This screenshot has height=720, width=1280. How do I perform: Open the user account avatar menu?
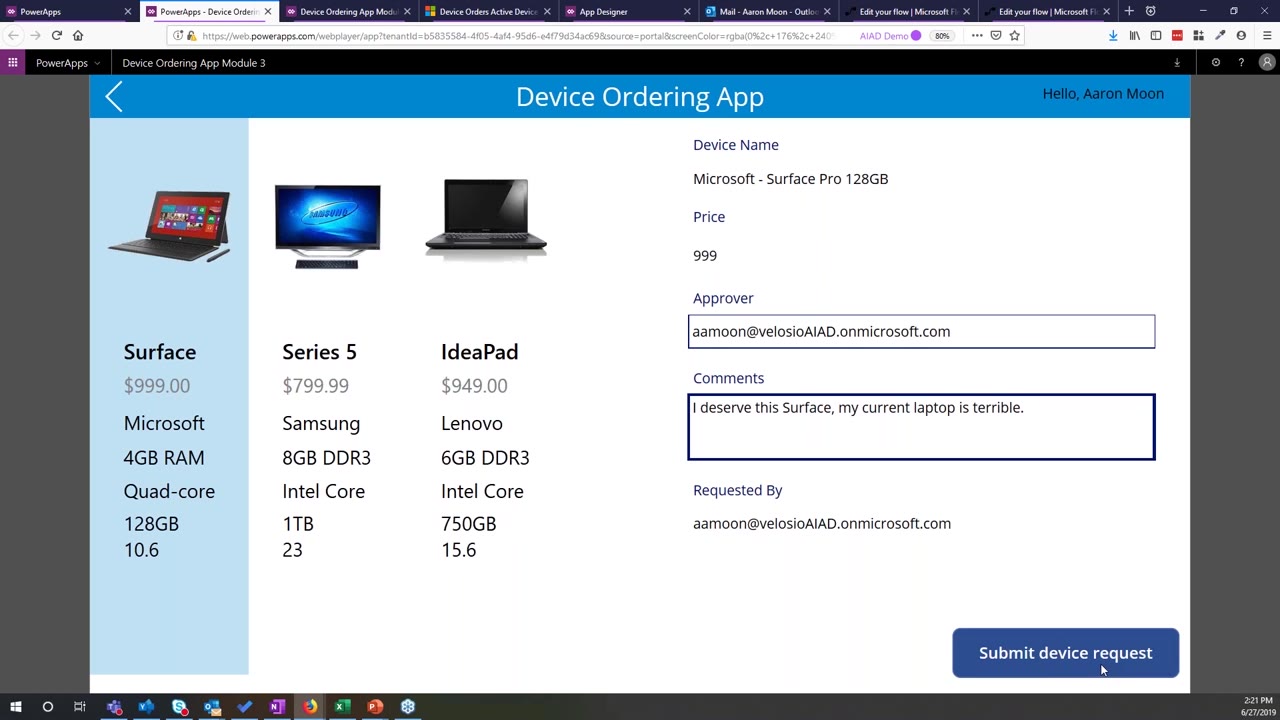tap(1266, 63)
